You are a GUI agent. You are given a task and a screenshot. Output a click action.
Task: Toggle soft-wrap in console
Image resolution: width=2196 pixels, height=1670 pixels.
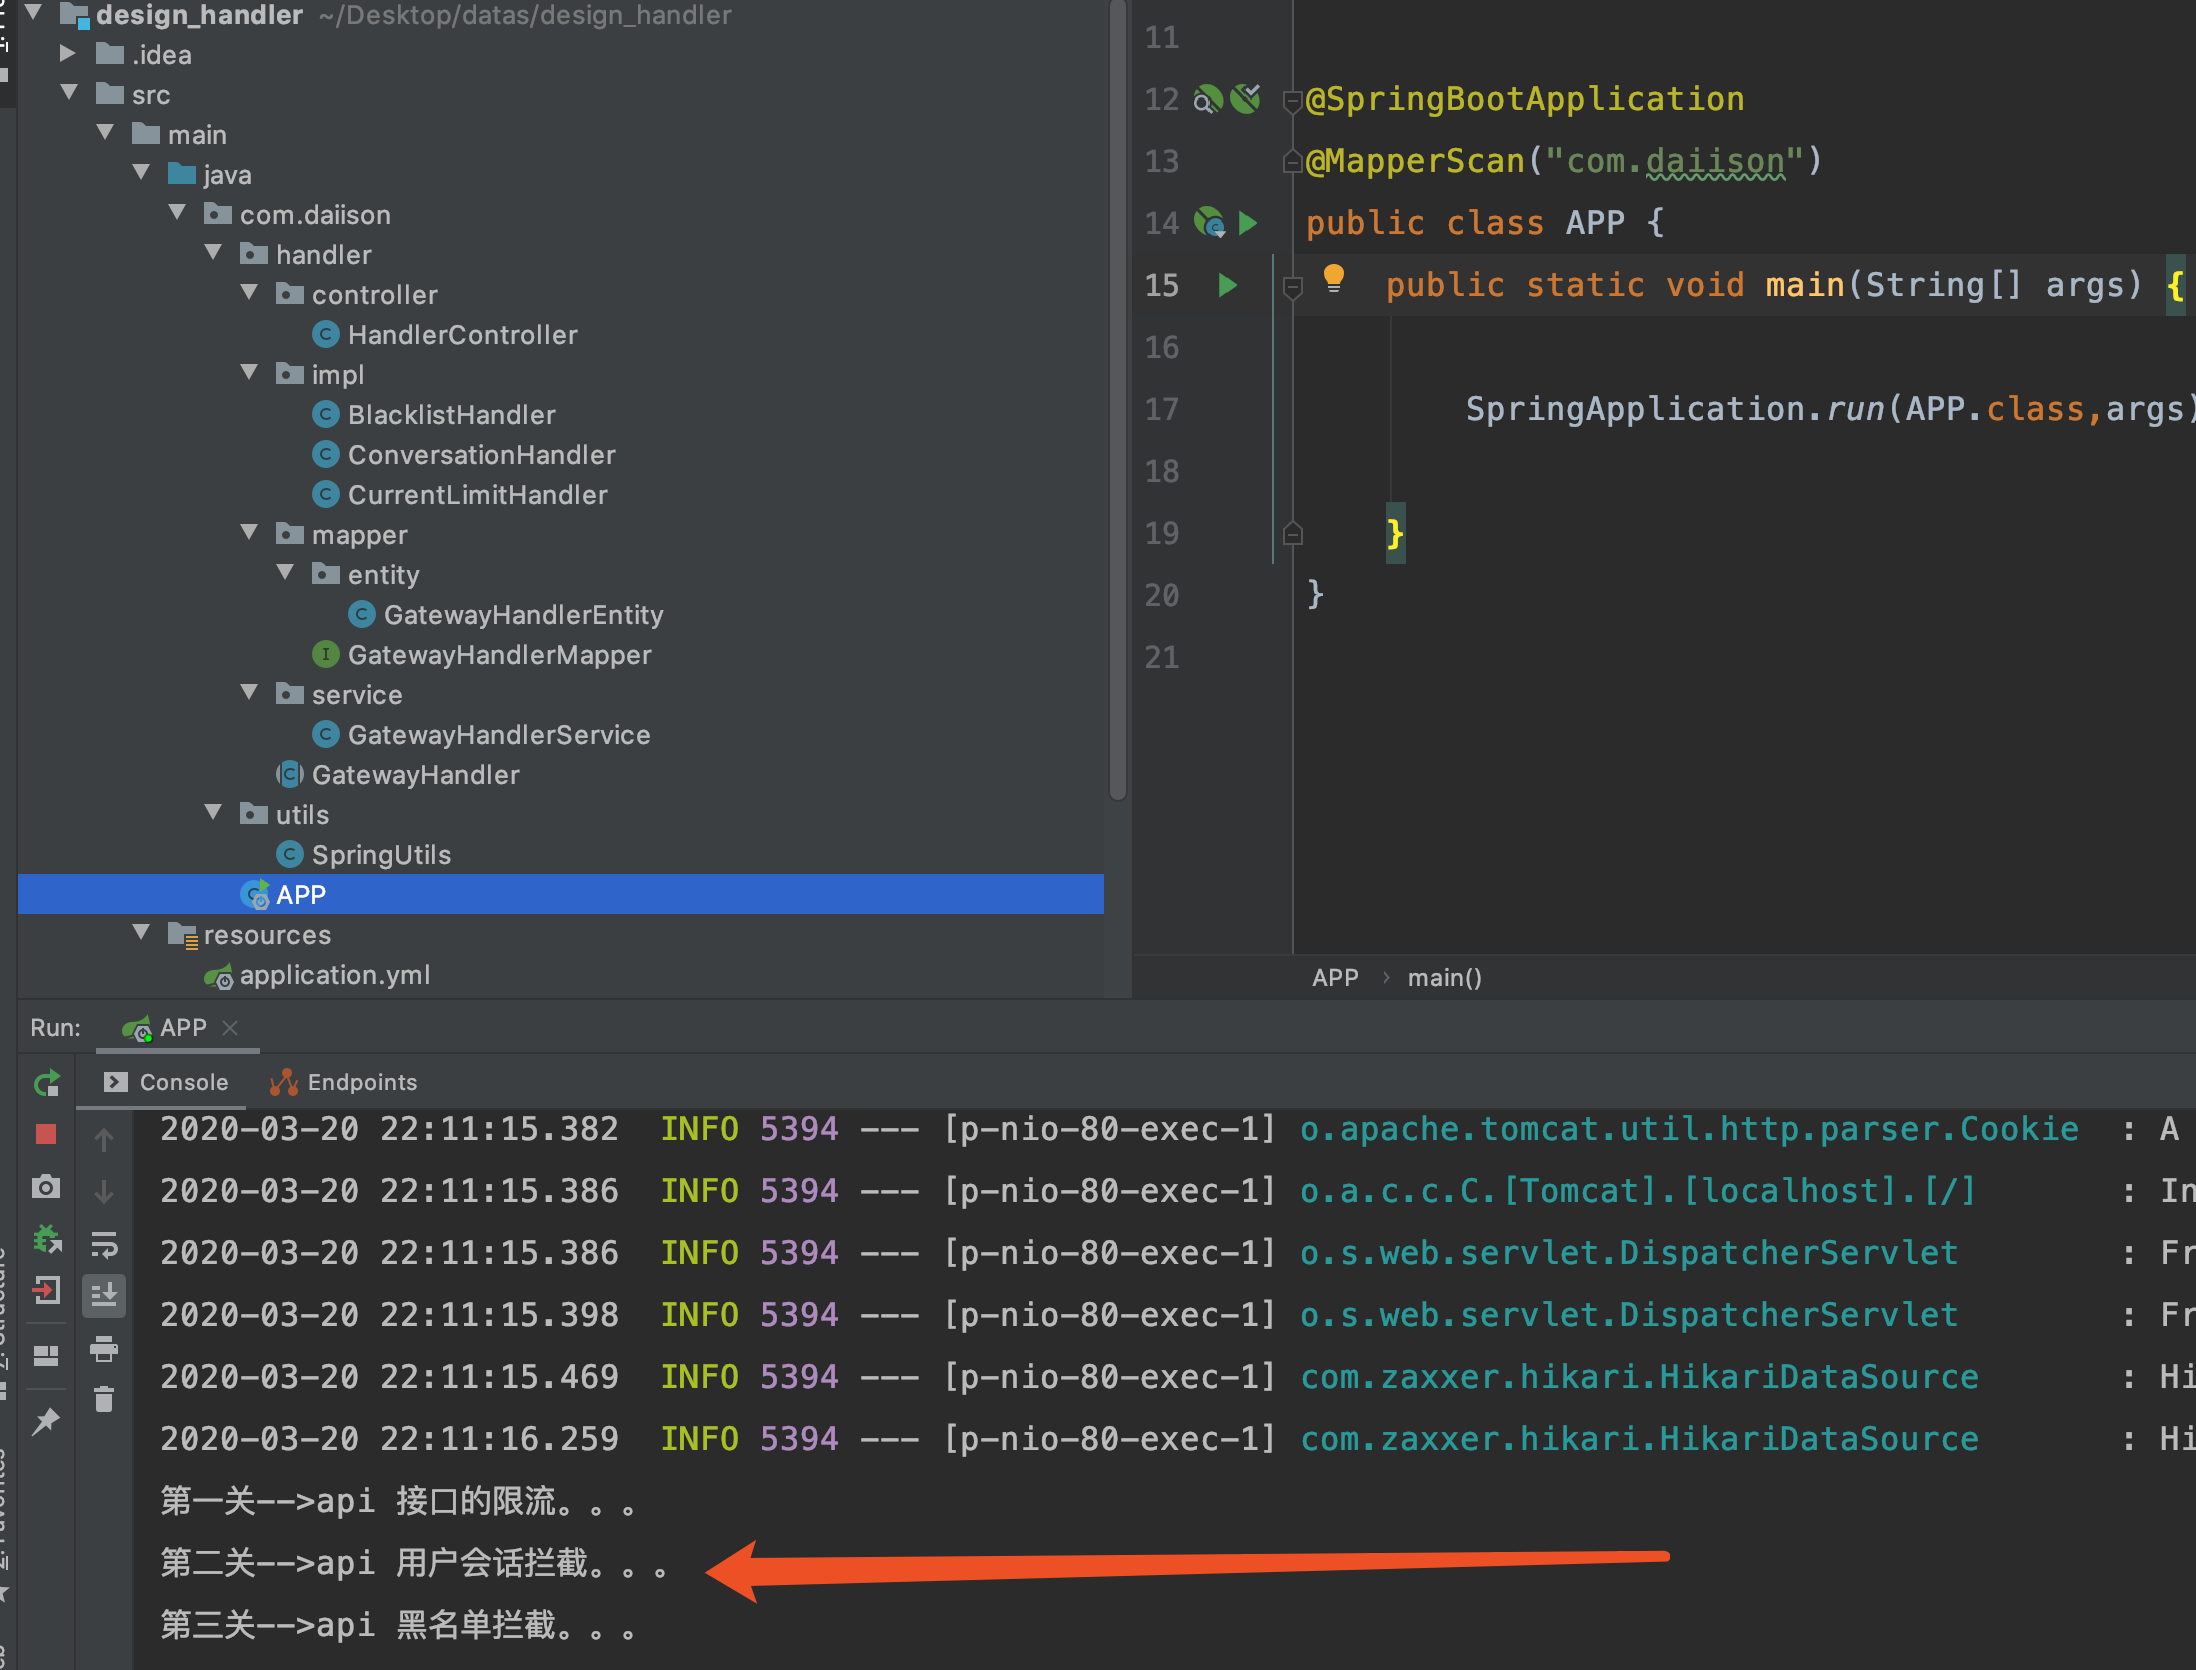[104, 1244]
